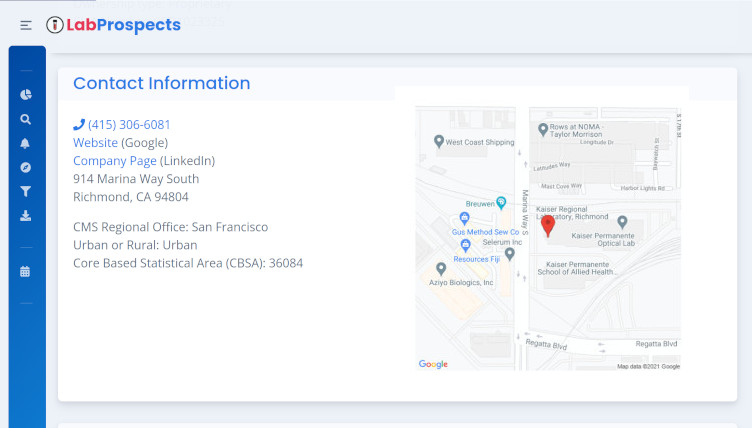
Task: Click the Resources Fiji shop marker
Action: point(465,246)
